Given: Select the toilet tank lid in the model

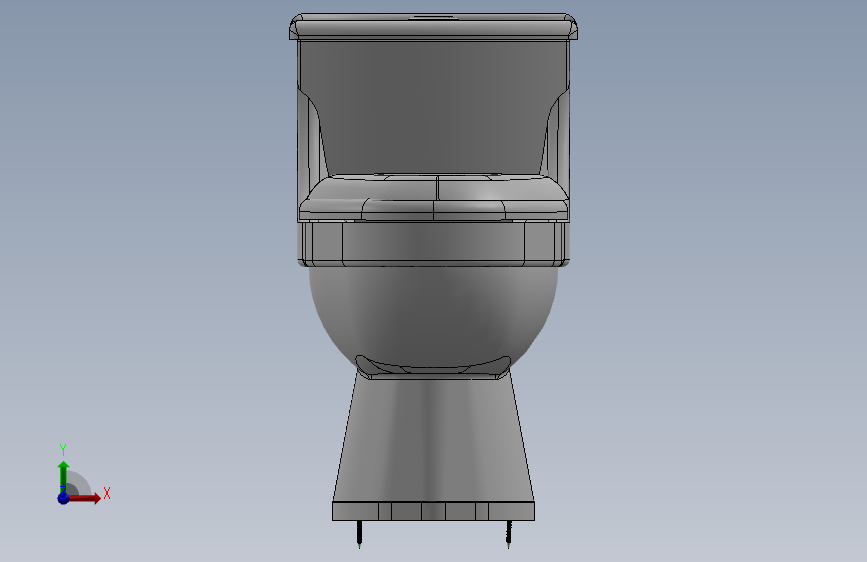Looking at the screenshot, I should 434,27.
